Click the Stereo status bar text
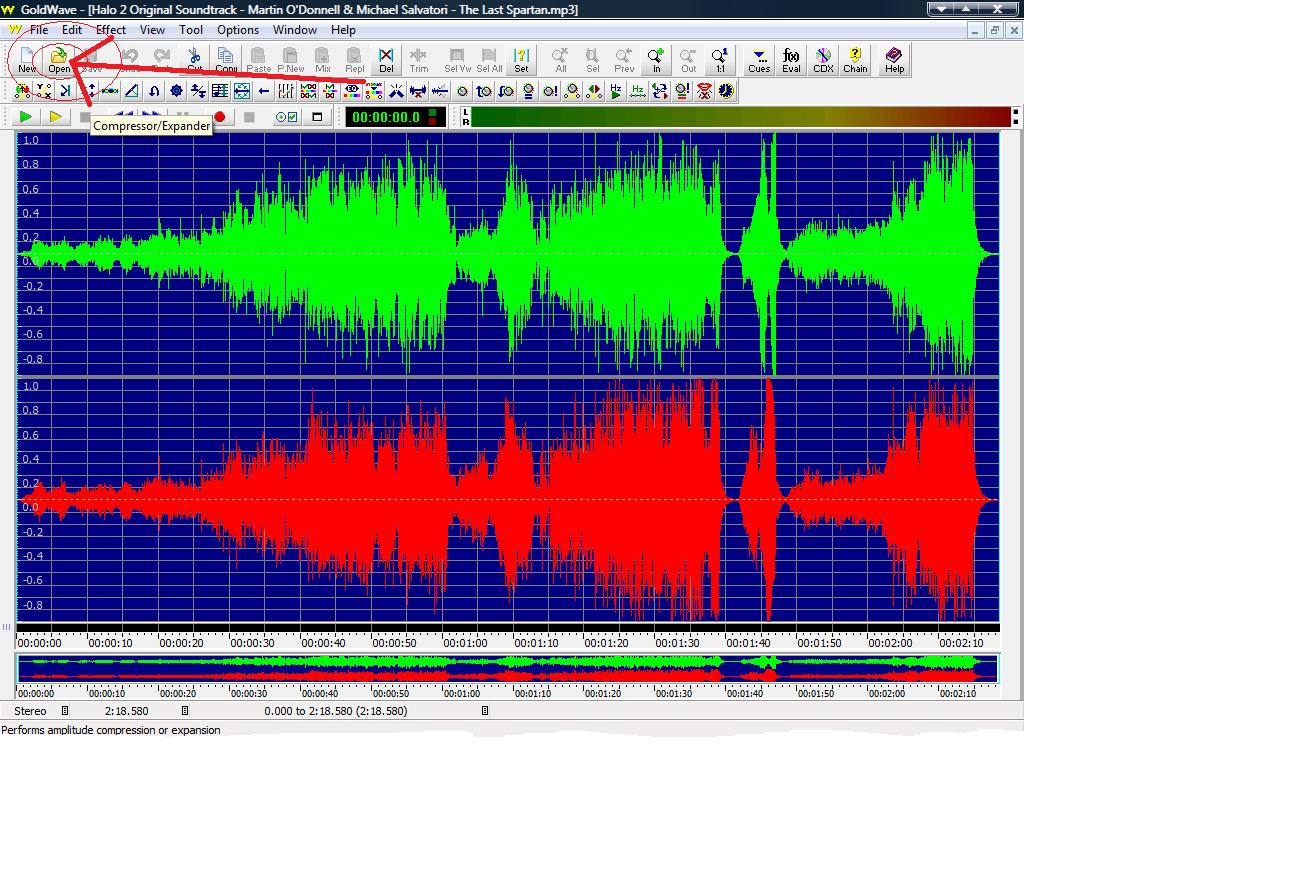The width and height of the screenshot is (1303, 891). pos(30,711)
